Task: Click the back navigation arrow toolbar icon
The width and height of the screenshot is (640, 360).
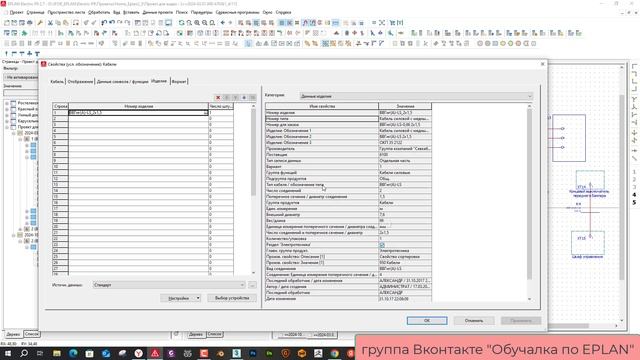Action: pyautogui.click(x=222, y=23)
